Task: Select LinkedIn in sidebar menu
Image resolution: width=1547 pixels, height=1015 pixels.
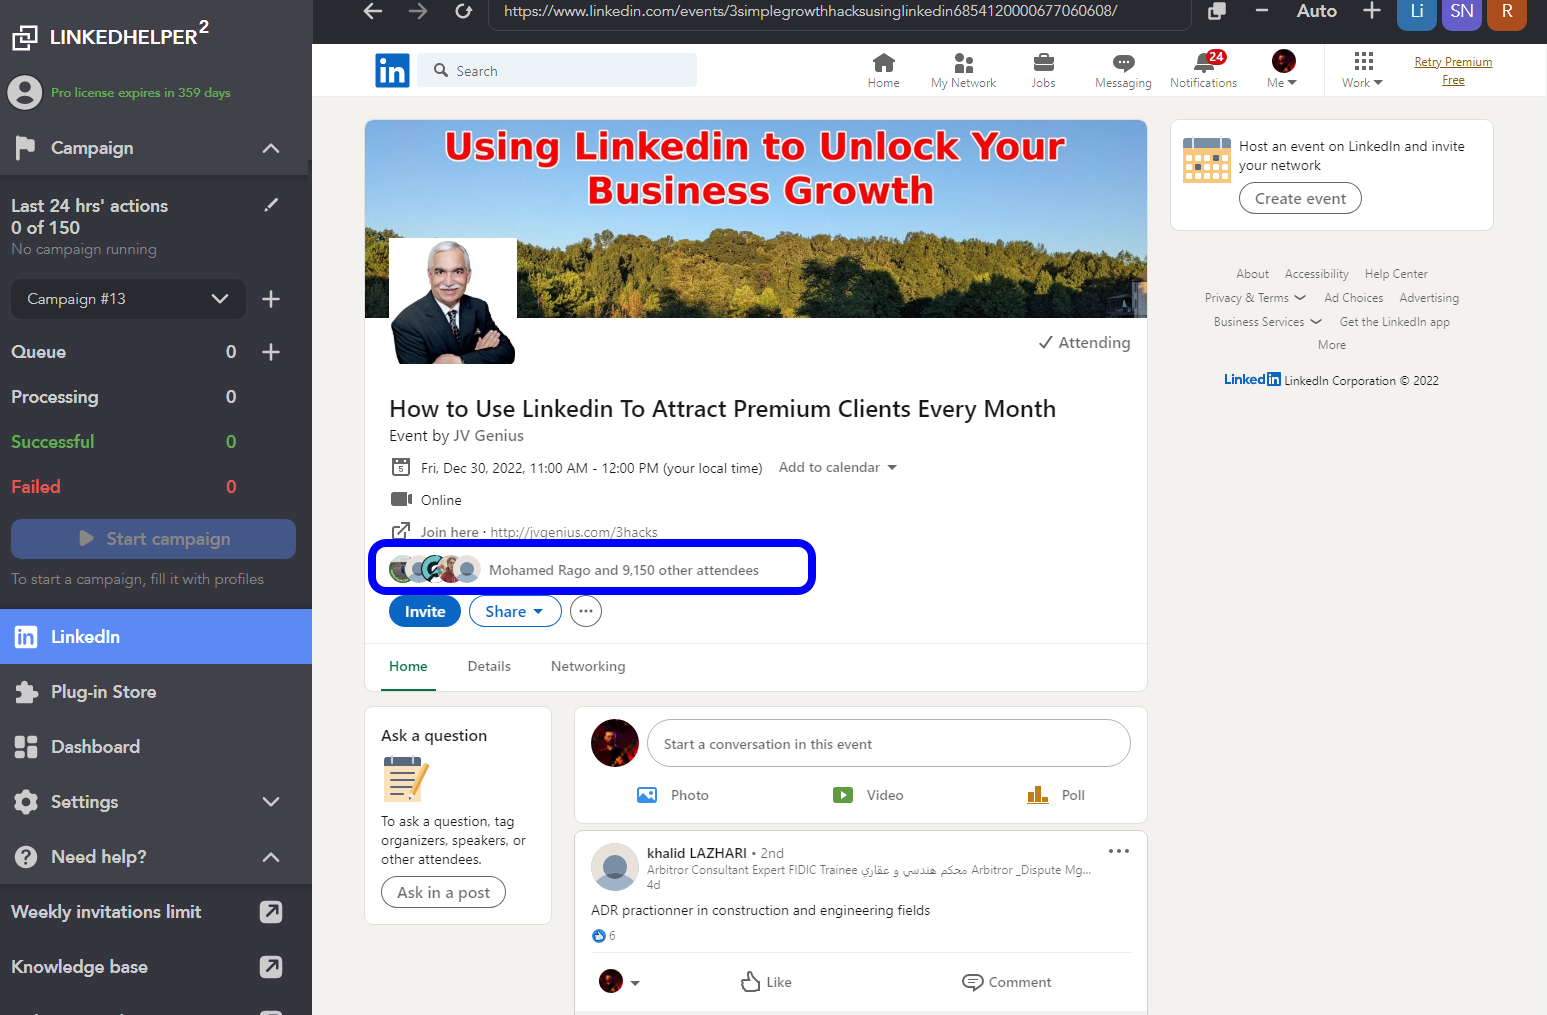Action: click(156, 637)
